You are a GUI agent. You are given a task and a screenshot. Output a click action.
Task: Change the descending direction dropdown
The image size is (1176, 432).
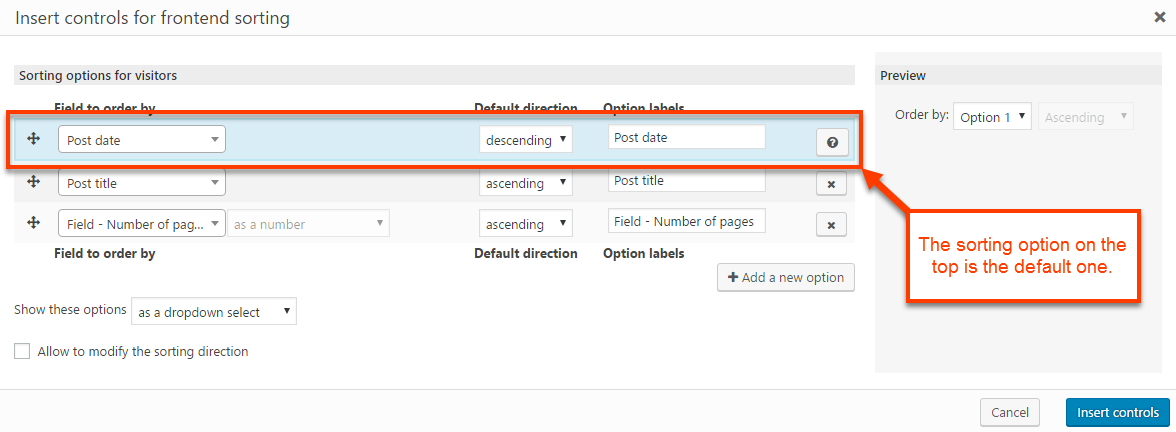click(526, 140)
